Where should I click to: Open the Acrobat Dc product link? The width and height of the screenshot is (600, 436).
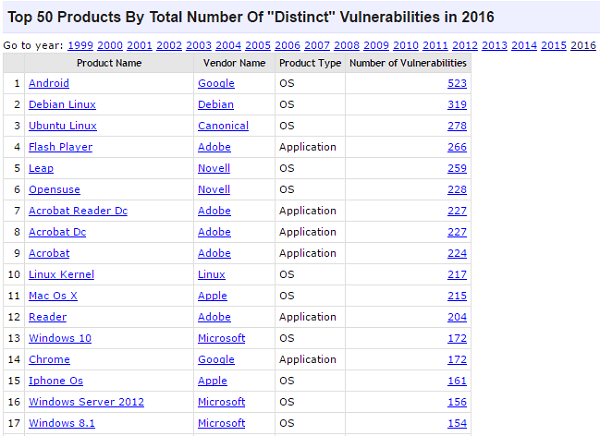click(x=57, y=232)
